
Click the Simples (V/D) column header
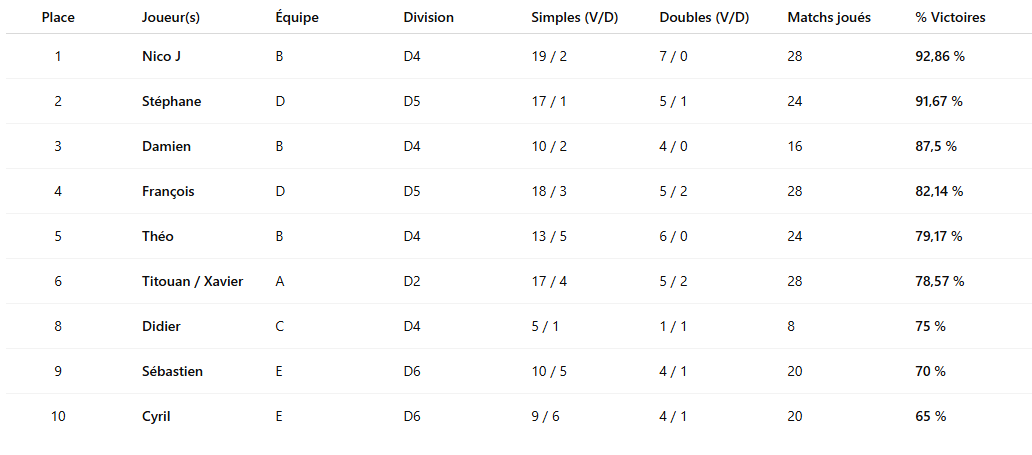575,17
